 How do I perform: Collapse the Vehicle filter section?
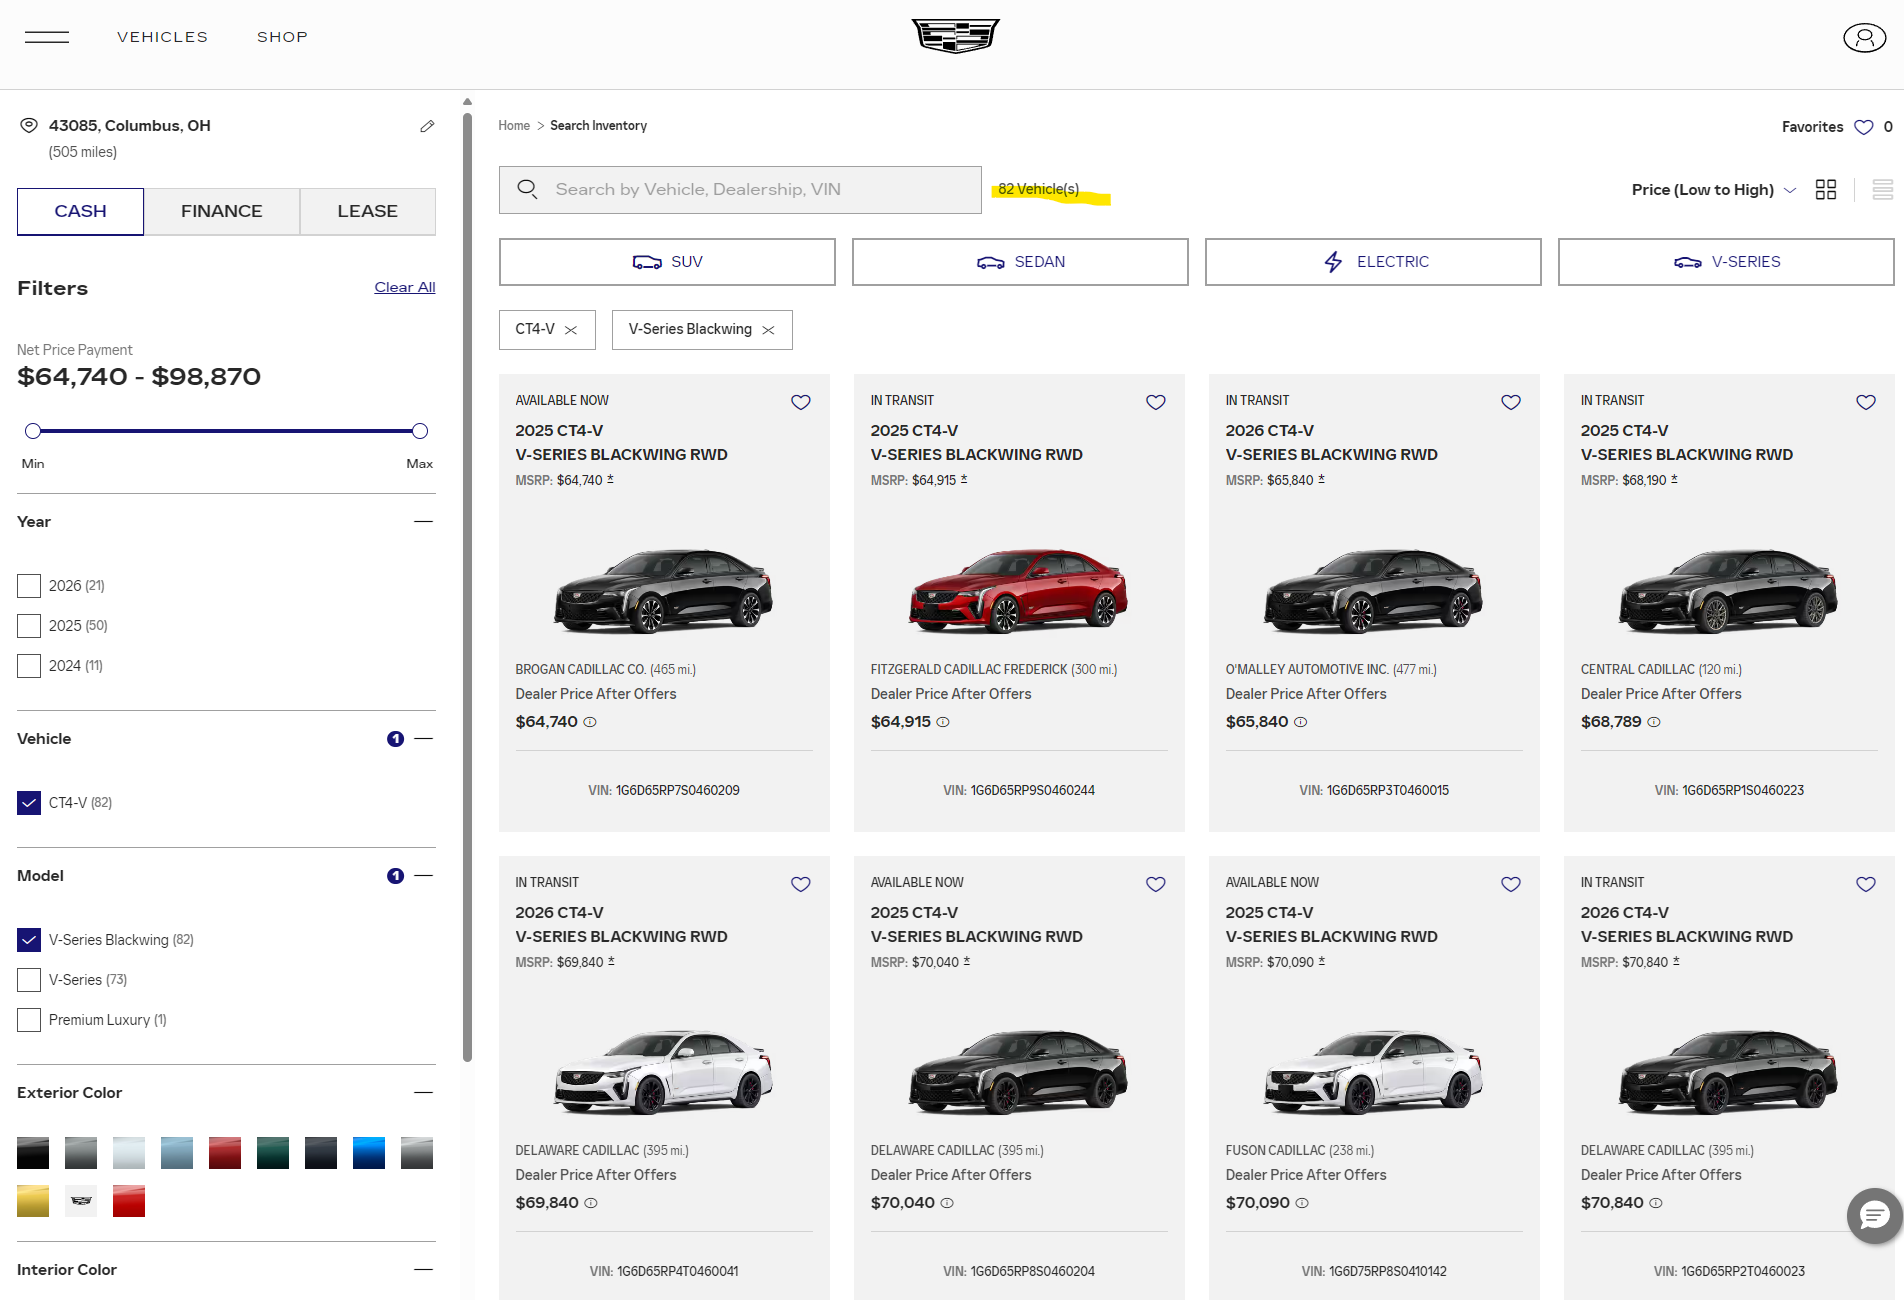click(x=424, y=738)
